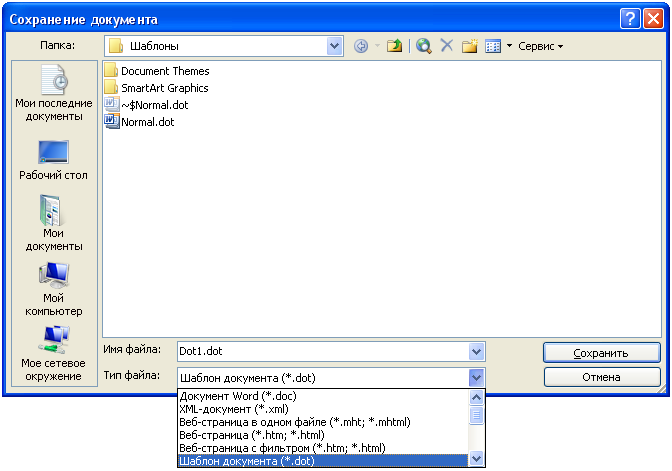
Task: Go to Рабочий стол location
Action: point(53,160)
